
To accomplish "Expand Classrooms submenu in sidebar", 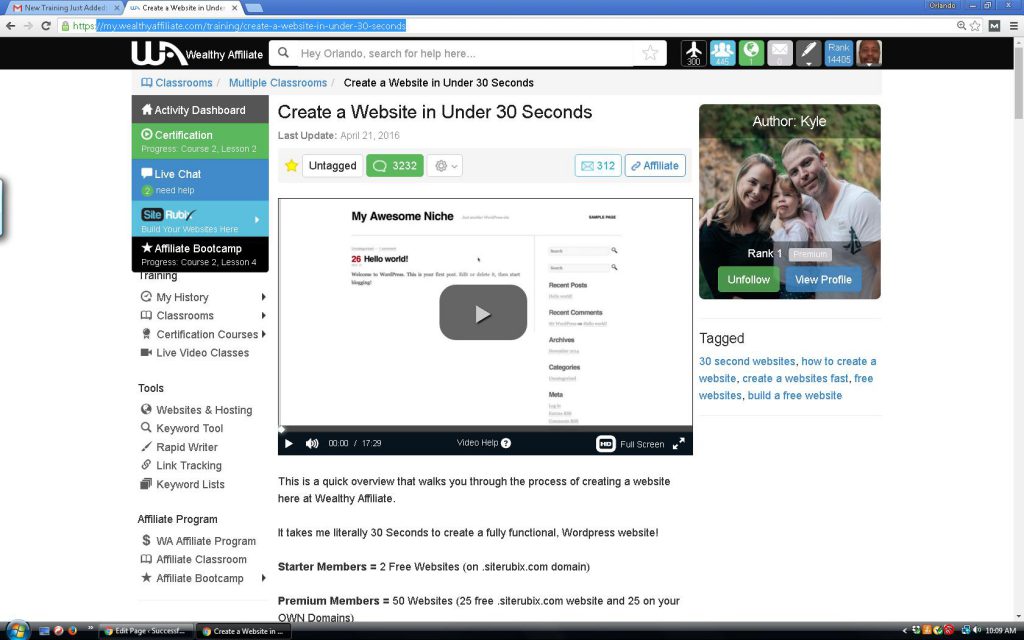I will click(263, 315).
